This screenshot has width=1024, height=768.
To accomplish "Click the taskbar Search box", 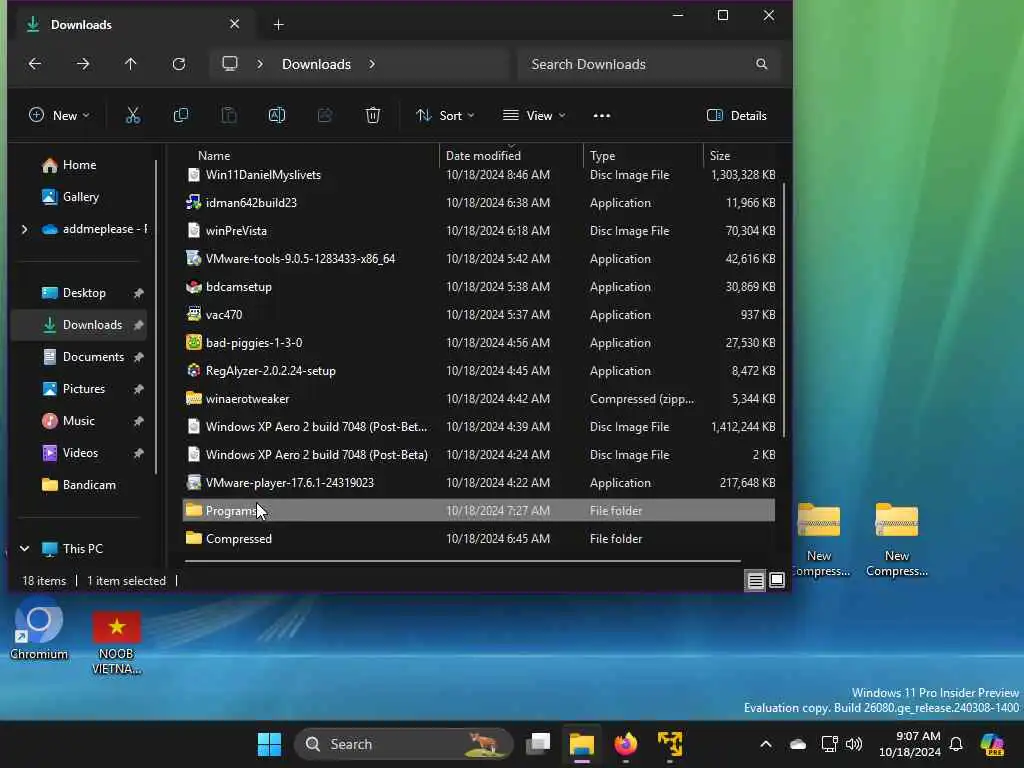I will (x=404, y=744).
